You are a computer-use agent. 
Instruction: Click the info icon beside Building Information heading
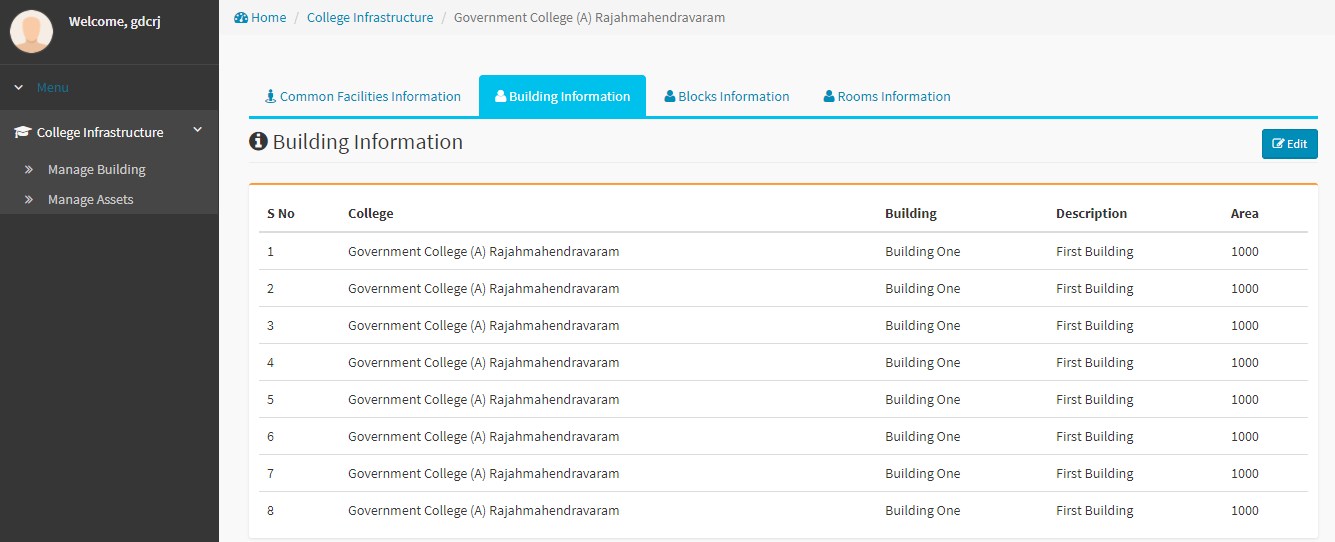point(258,142)
